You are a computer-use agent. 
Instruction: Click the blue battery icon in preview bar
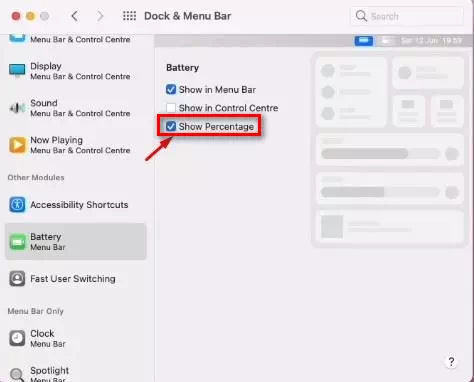pos(364,41)
